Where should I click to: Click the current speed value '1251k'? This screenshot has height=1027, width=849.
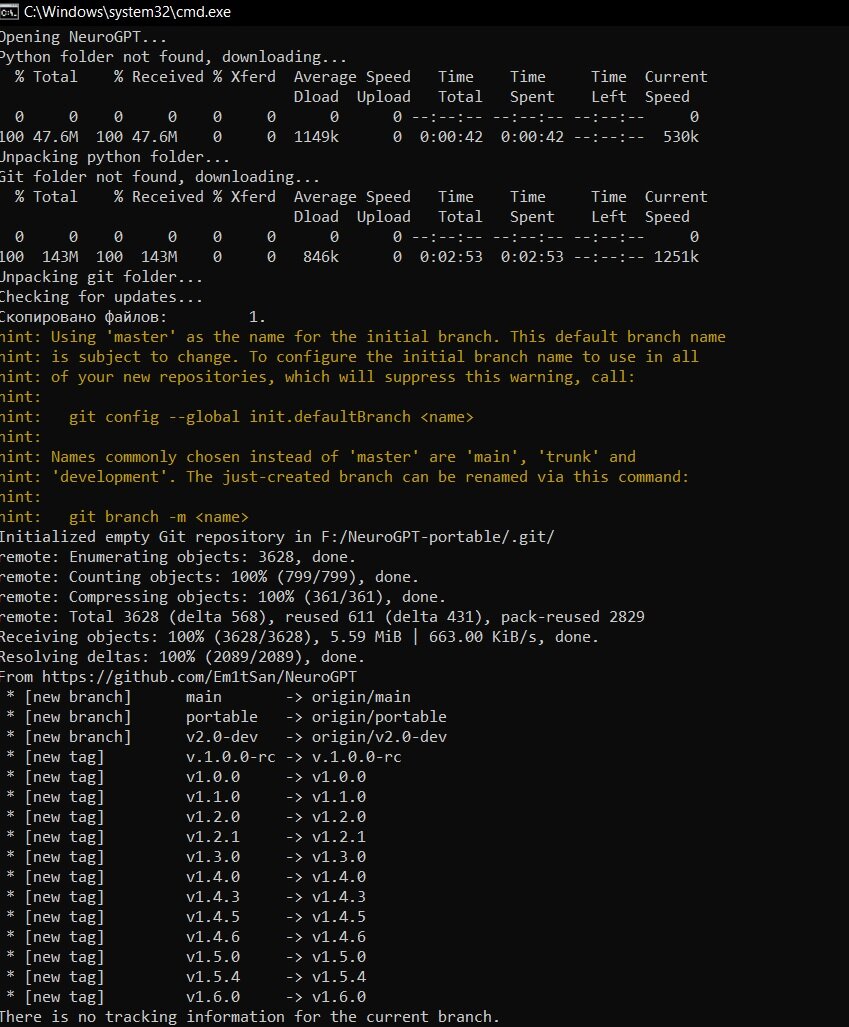pyautogui.click(x=676, y=257)
